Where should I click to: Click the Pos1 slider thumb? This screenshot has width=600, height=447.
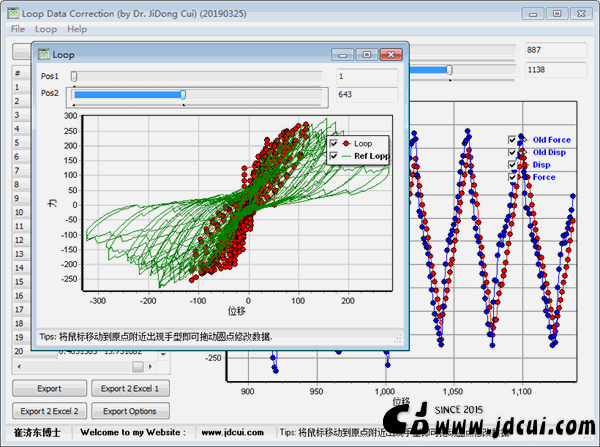point(74,77)
